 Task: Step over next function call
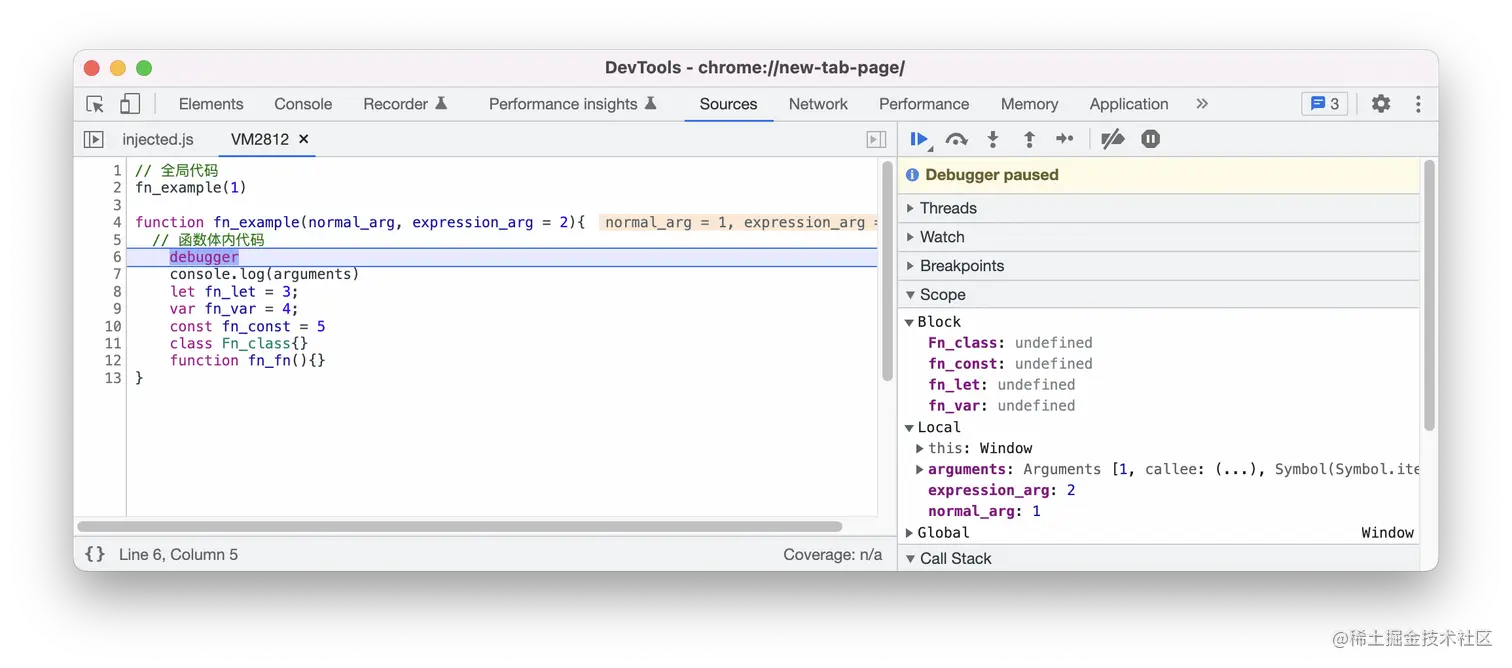(x=957, y=140)
